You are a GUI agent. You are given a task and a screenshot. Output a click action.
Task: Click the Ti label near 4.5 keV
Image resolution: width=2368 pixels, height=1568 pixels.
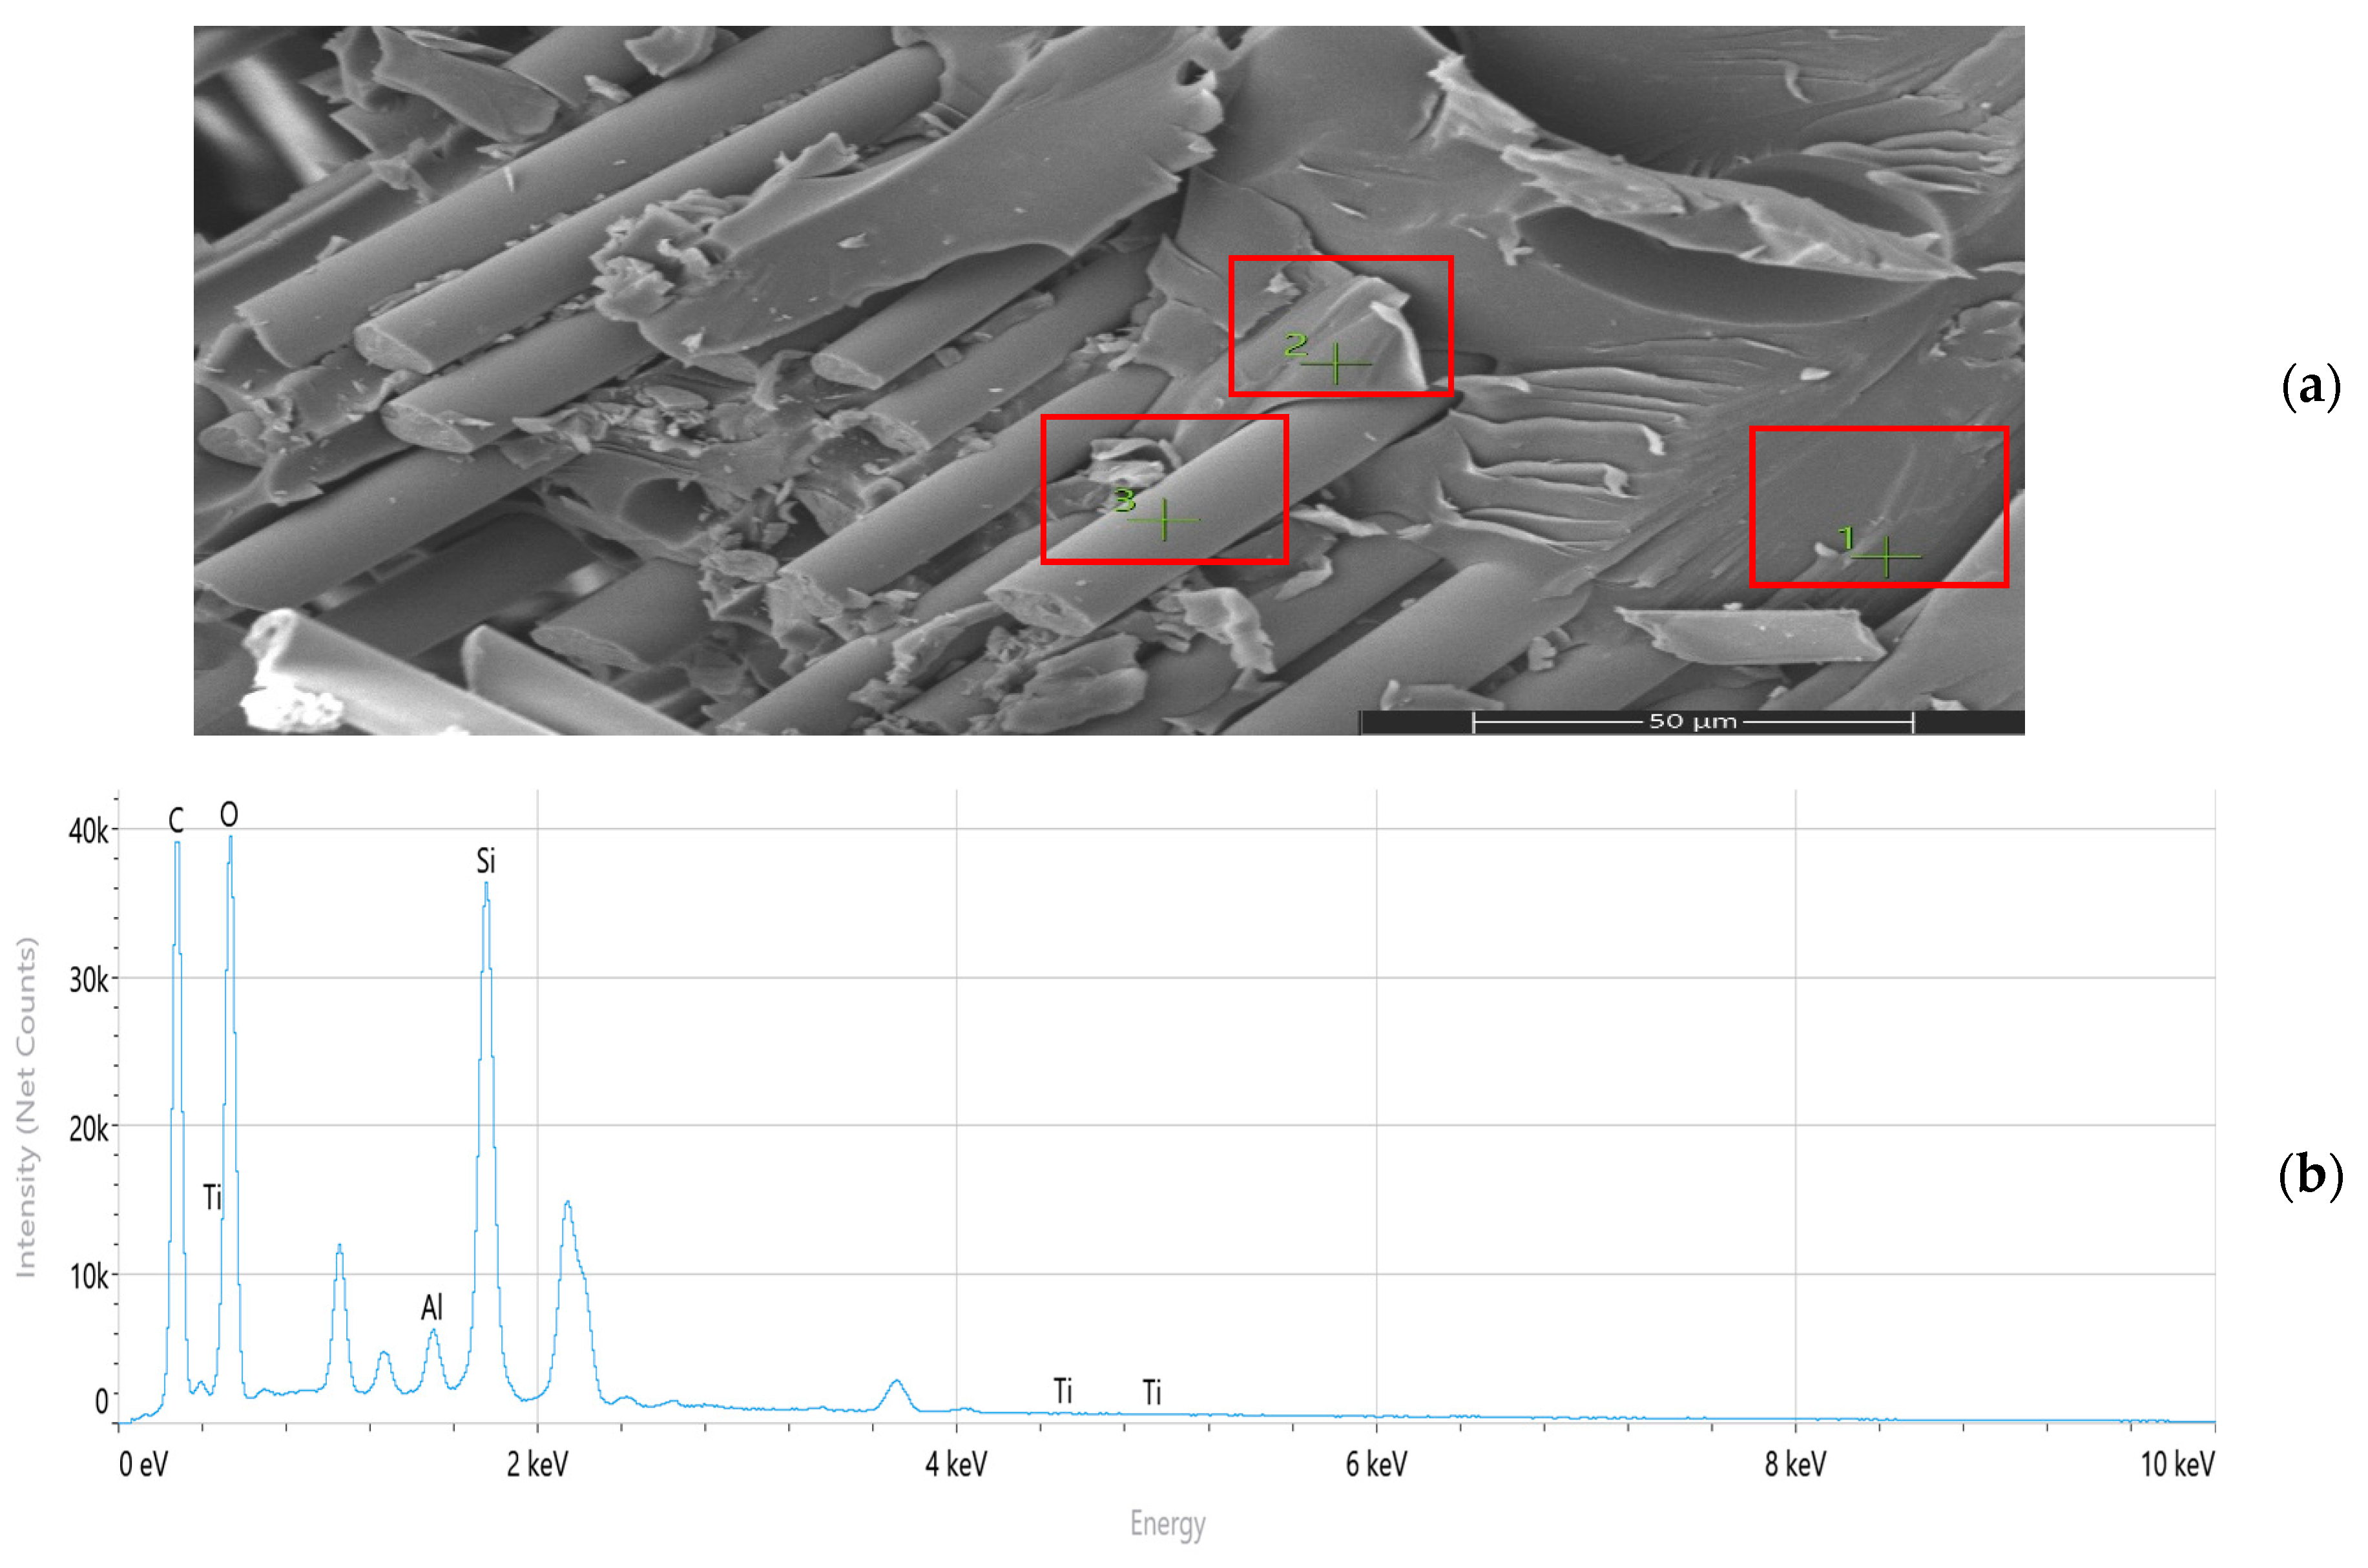pyautogui.click(x=1063, y=1391)
